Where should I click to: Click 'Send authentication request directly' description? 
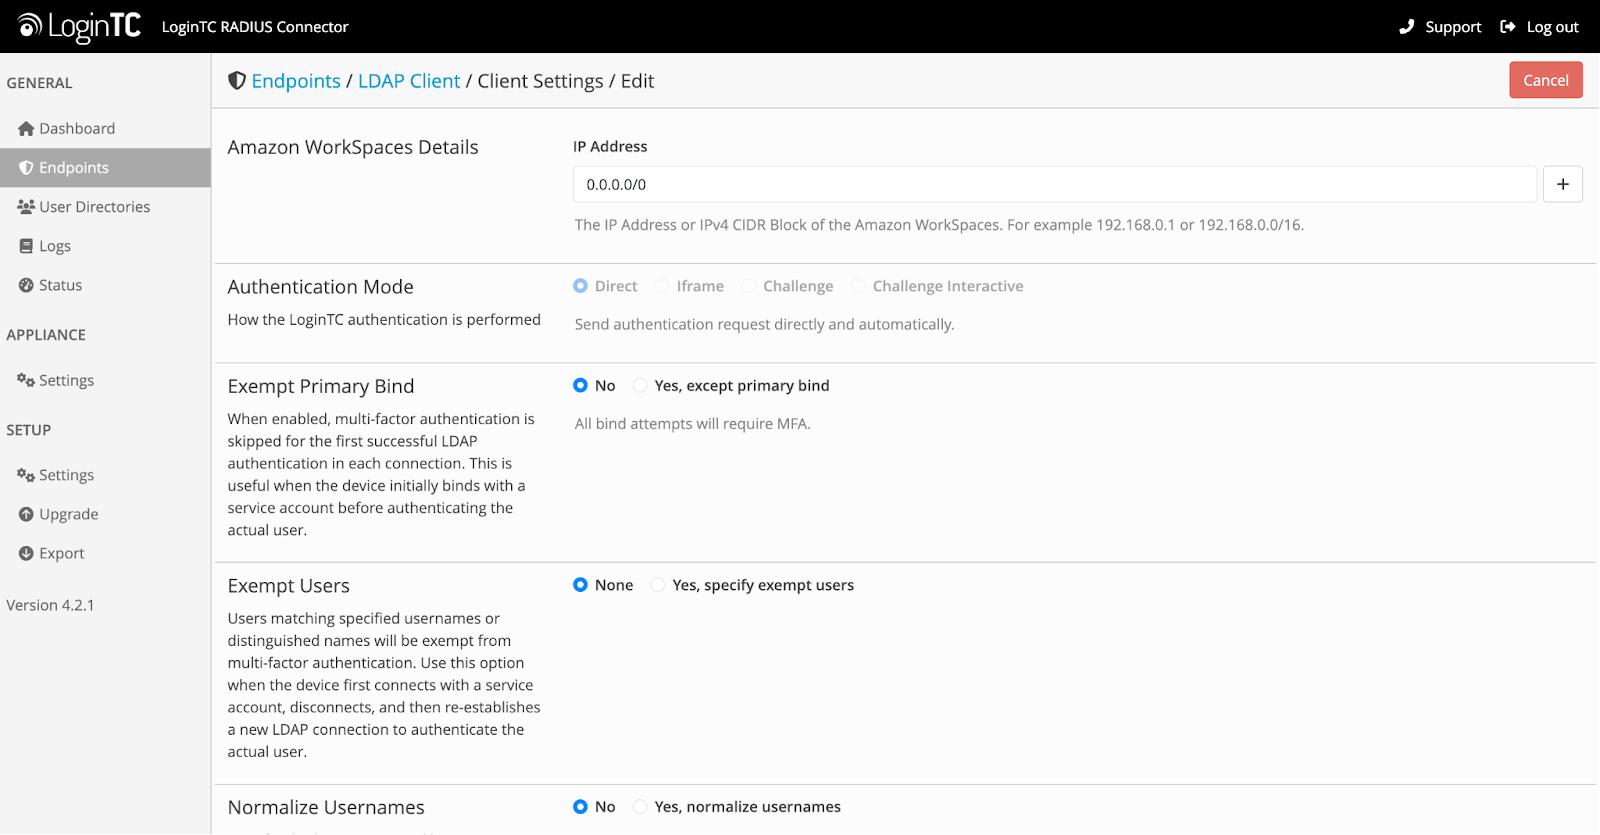coord(764,324)
